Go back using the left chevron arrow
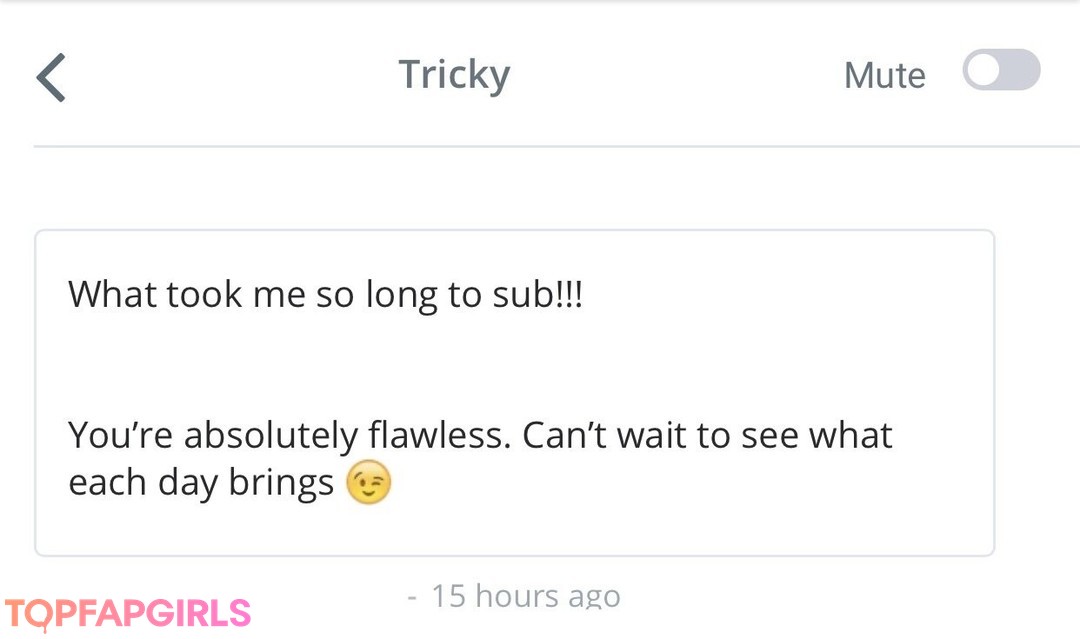The width and height of the screenshot is (1080, 639). point(51,77)
